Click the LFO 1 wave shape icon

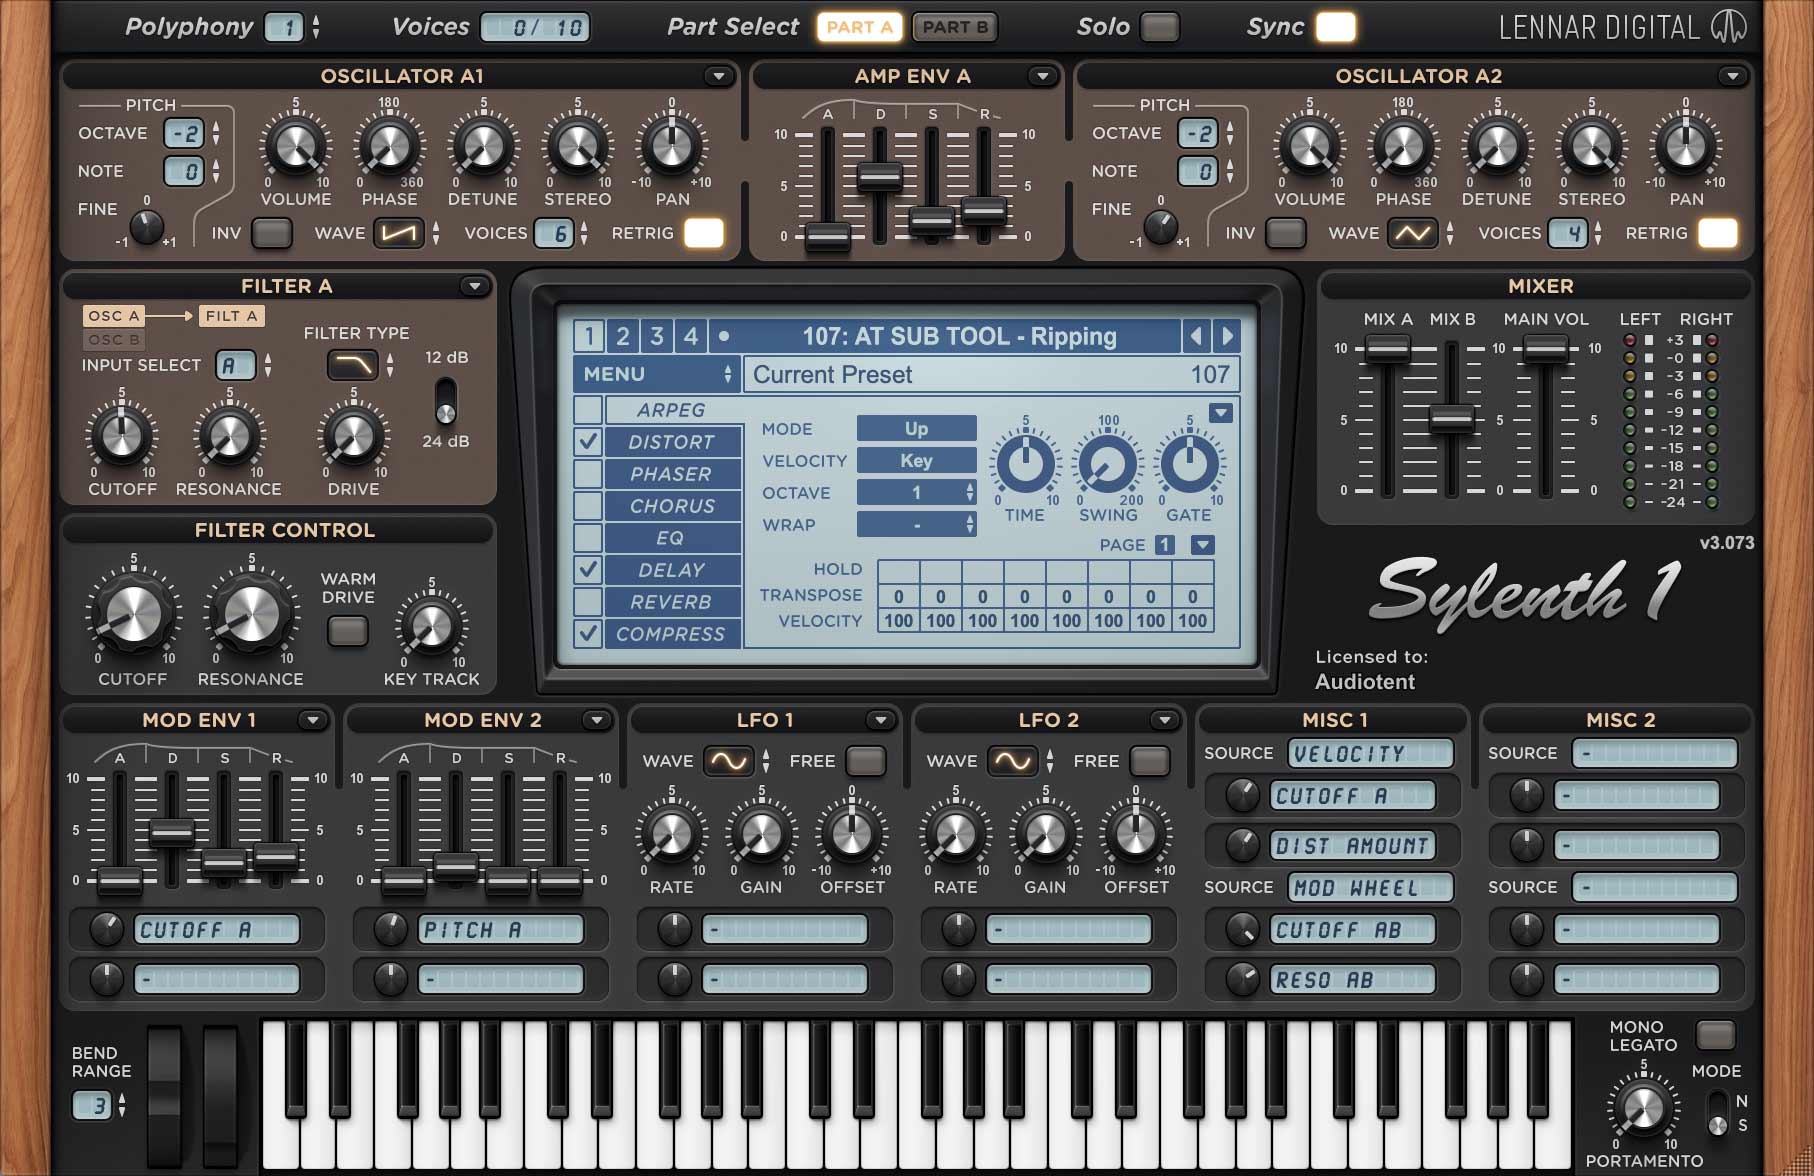coord(728,761)
